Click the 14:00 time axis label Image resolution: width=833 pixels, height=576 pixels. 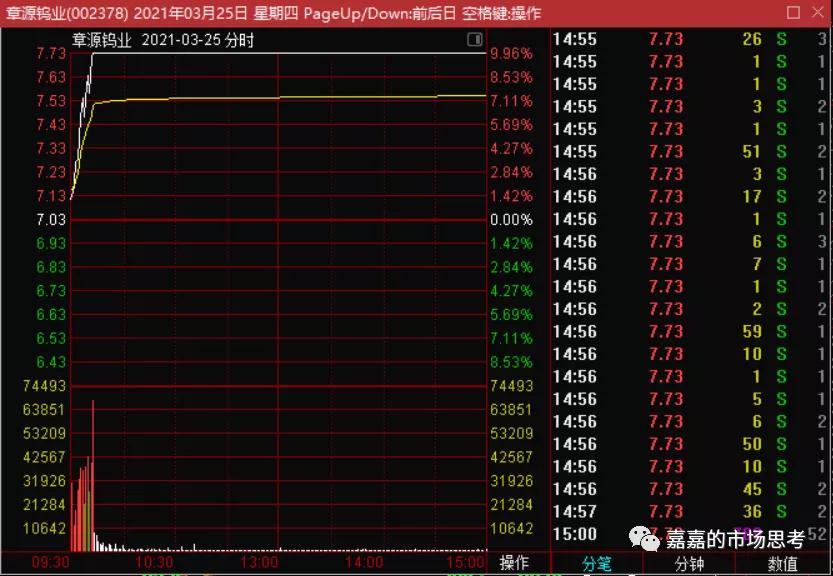pyautogui.click(x=364, y=562)
